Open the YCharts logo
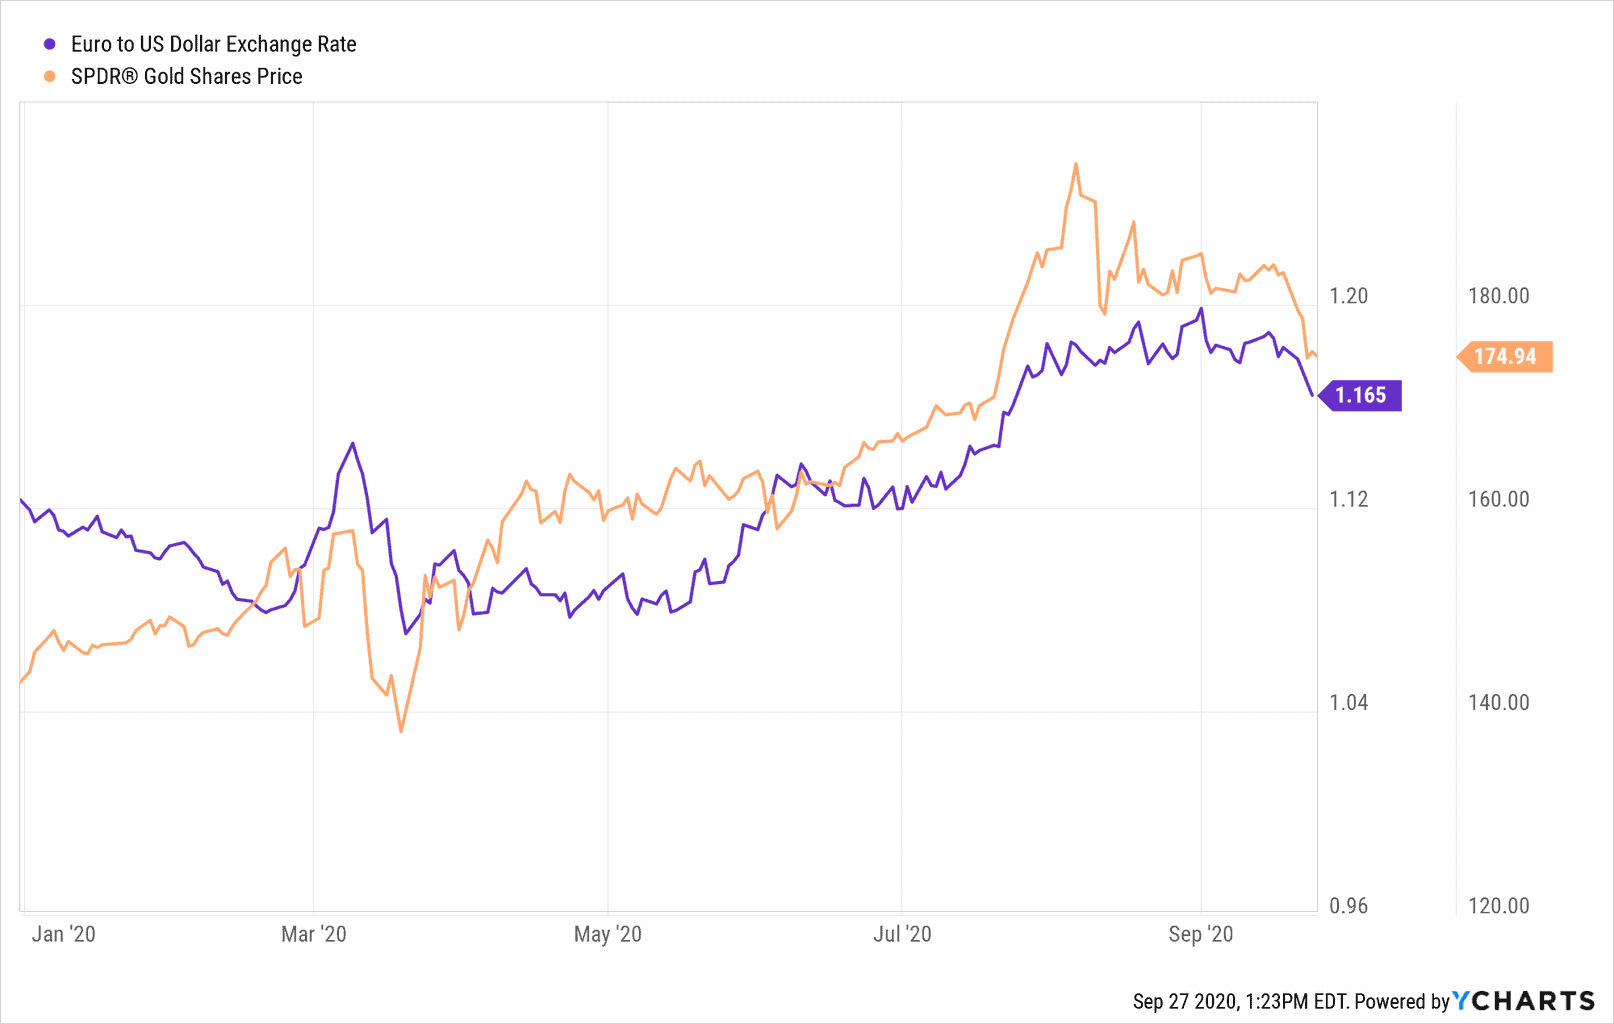 (x=1523, y=1001)
